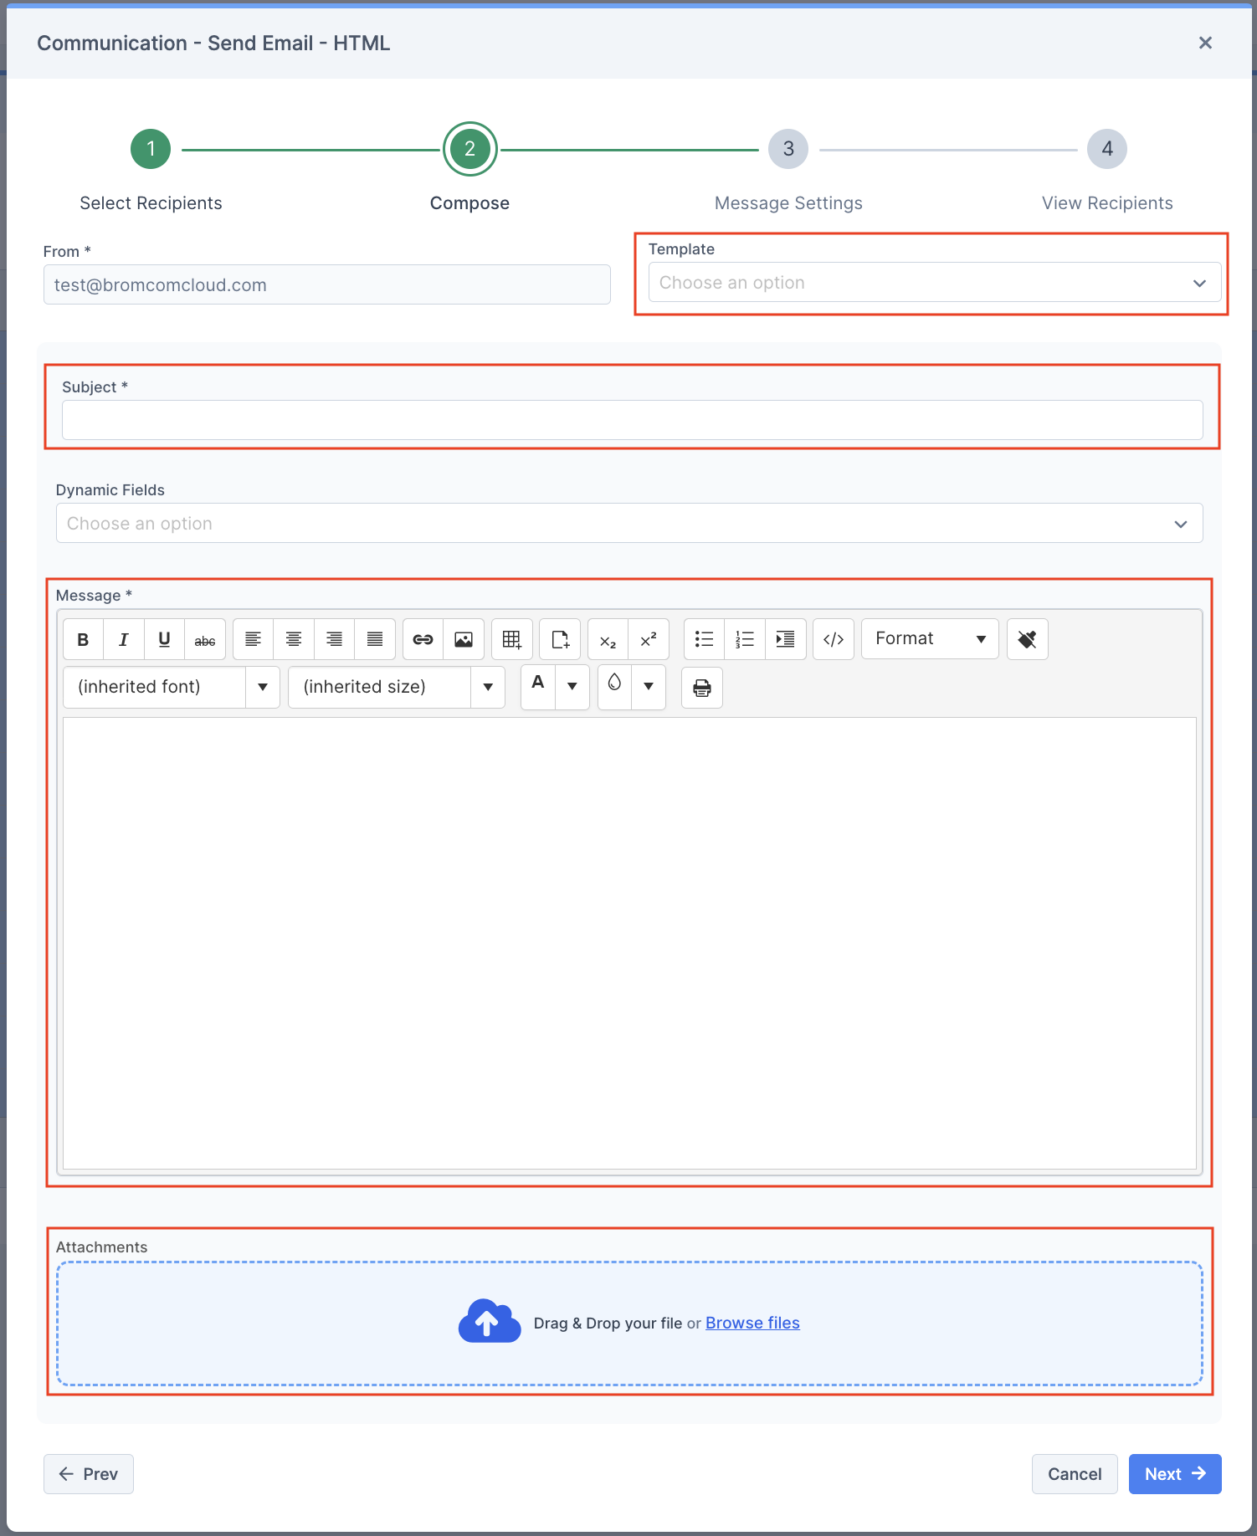
Task: Insert a hyperlink using the link icon
Action: point(422,639)
